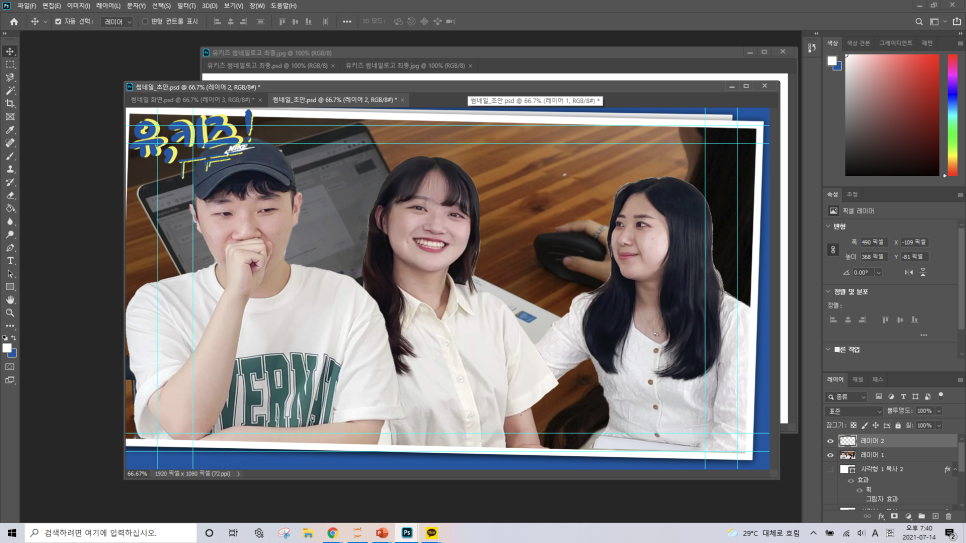The width and height of the screenshot is (966, 543).
Task: Select the Horizontal Type tool
Action: click(10, 261)
